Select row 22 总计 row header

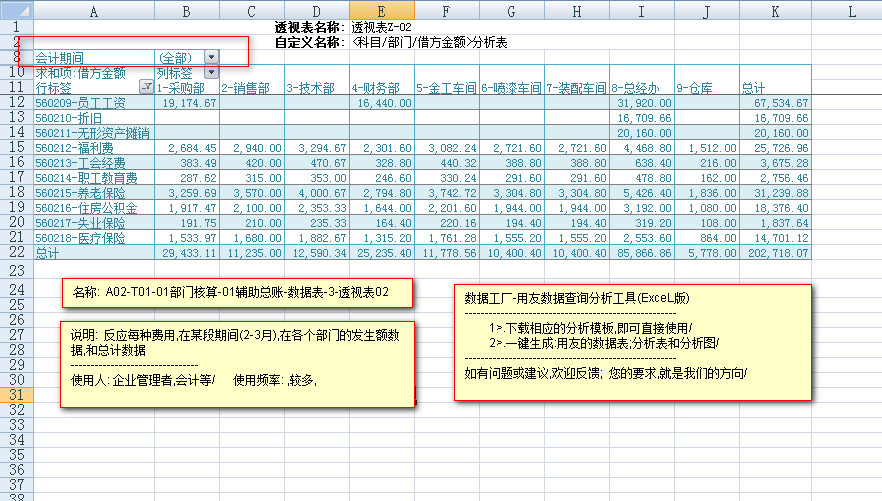(16, 253)
